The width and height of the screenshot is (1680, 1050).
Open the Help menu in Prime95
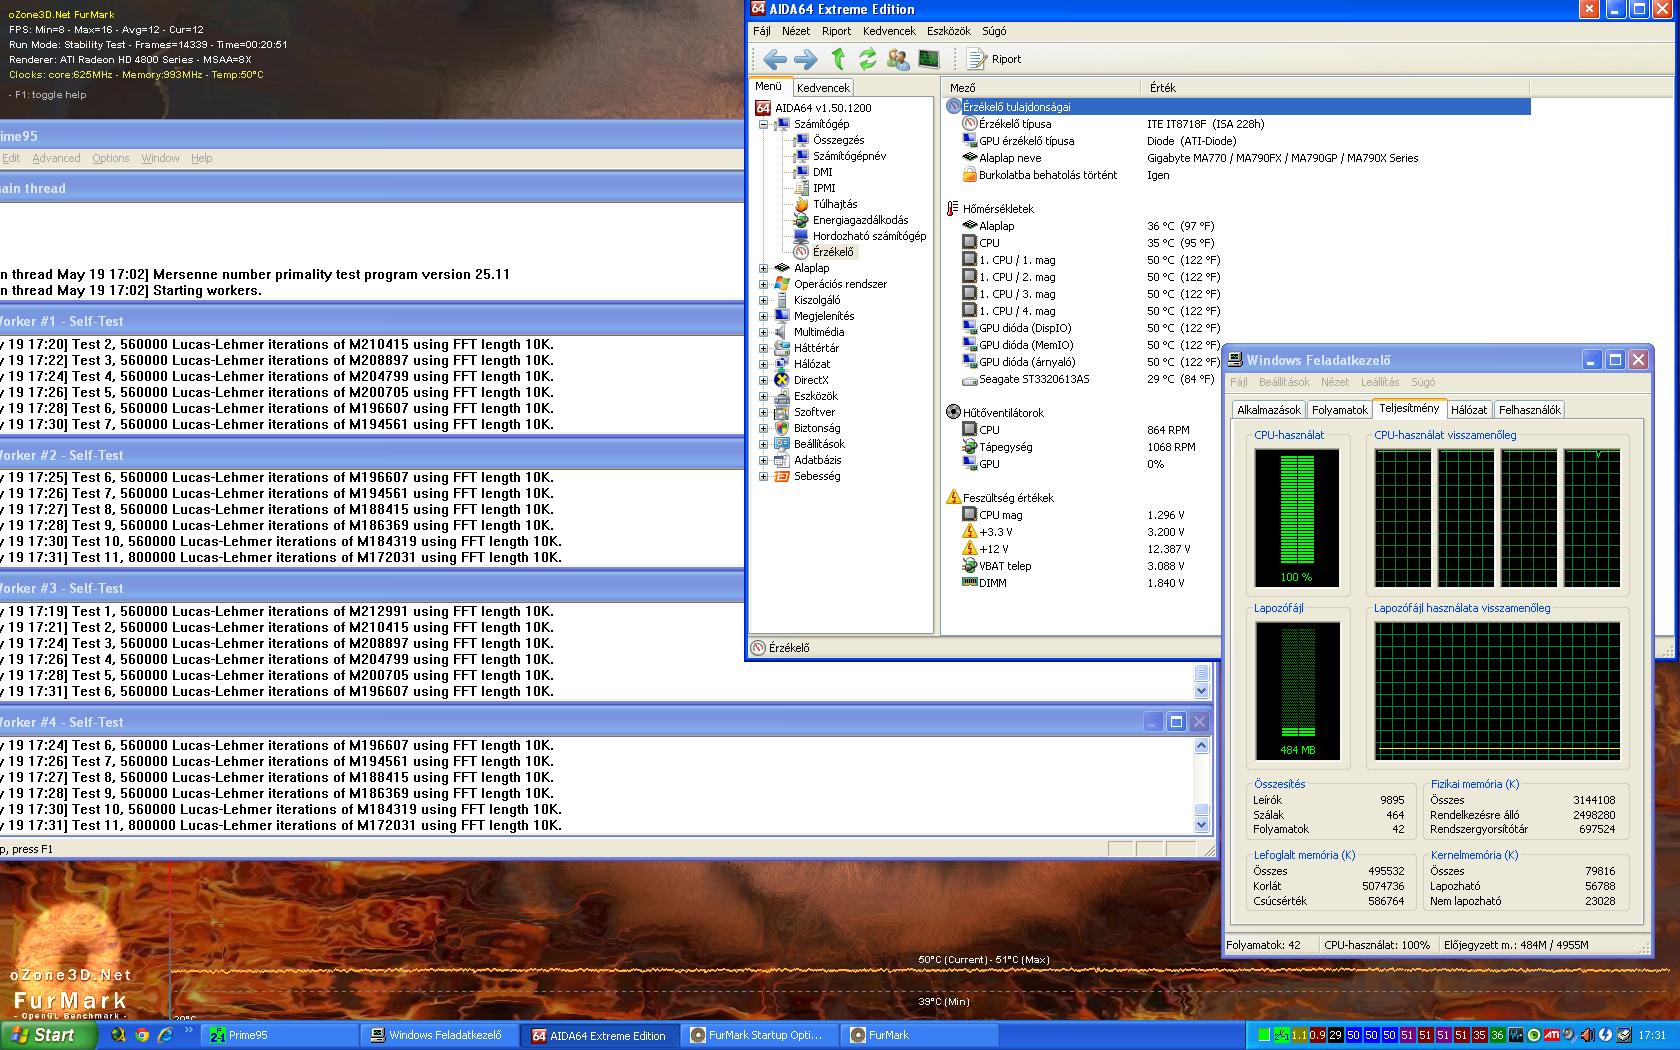tap(202, 158)
